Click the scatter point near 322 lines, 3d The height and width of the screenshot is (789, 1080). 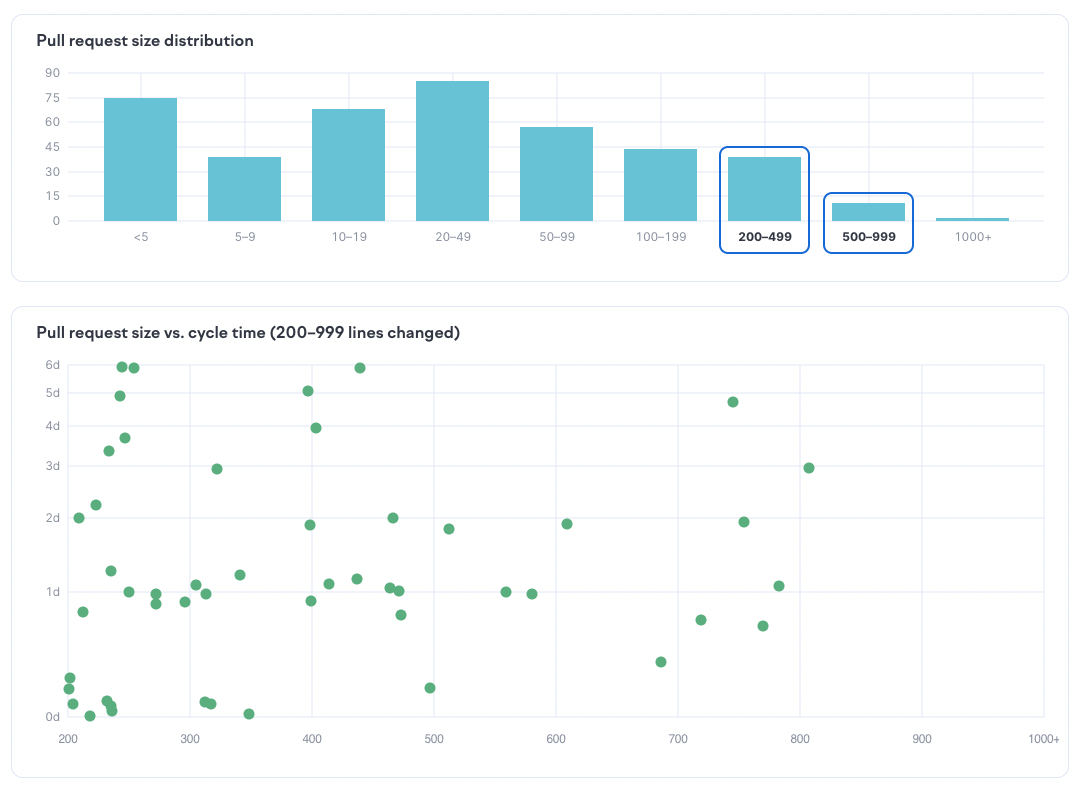[x=217, y=469]
